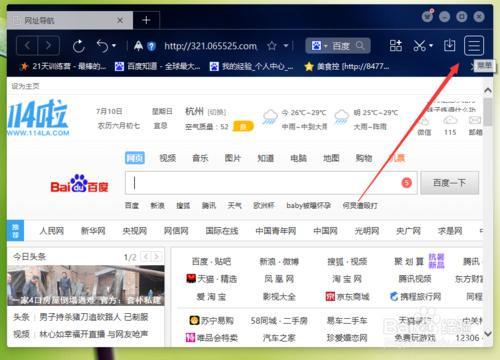Open the 我的经验 bookmark
The image size is (500, 360).
pos(252,66)
